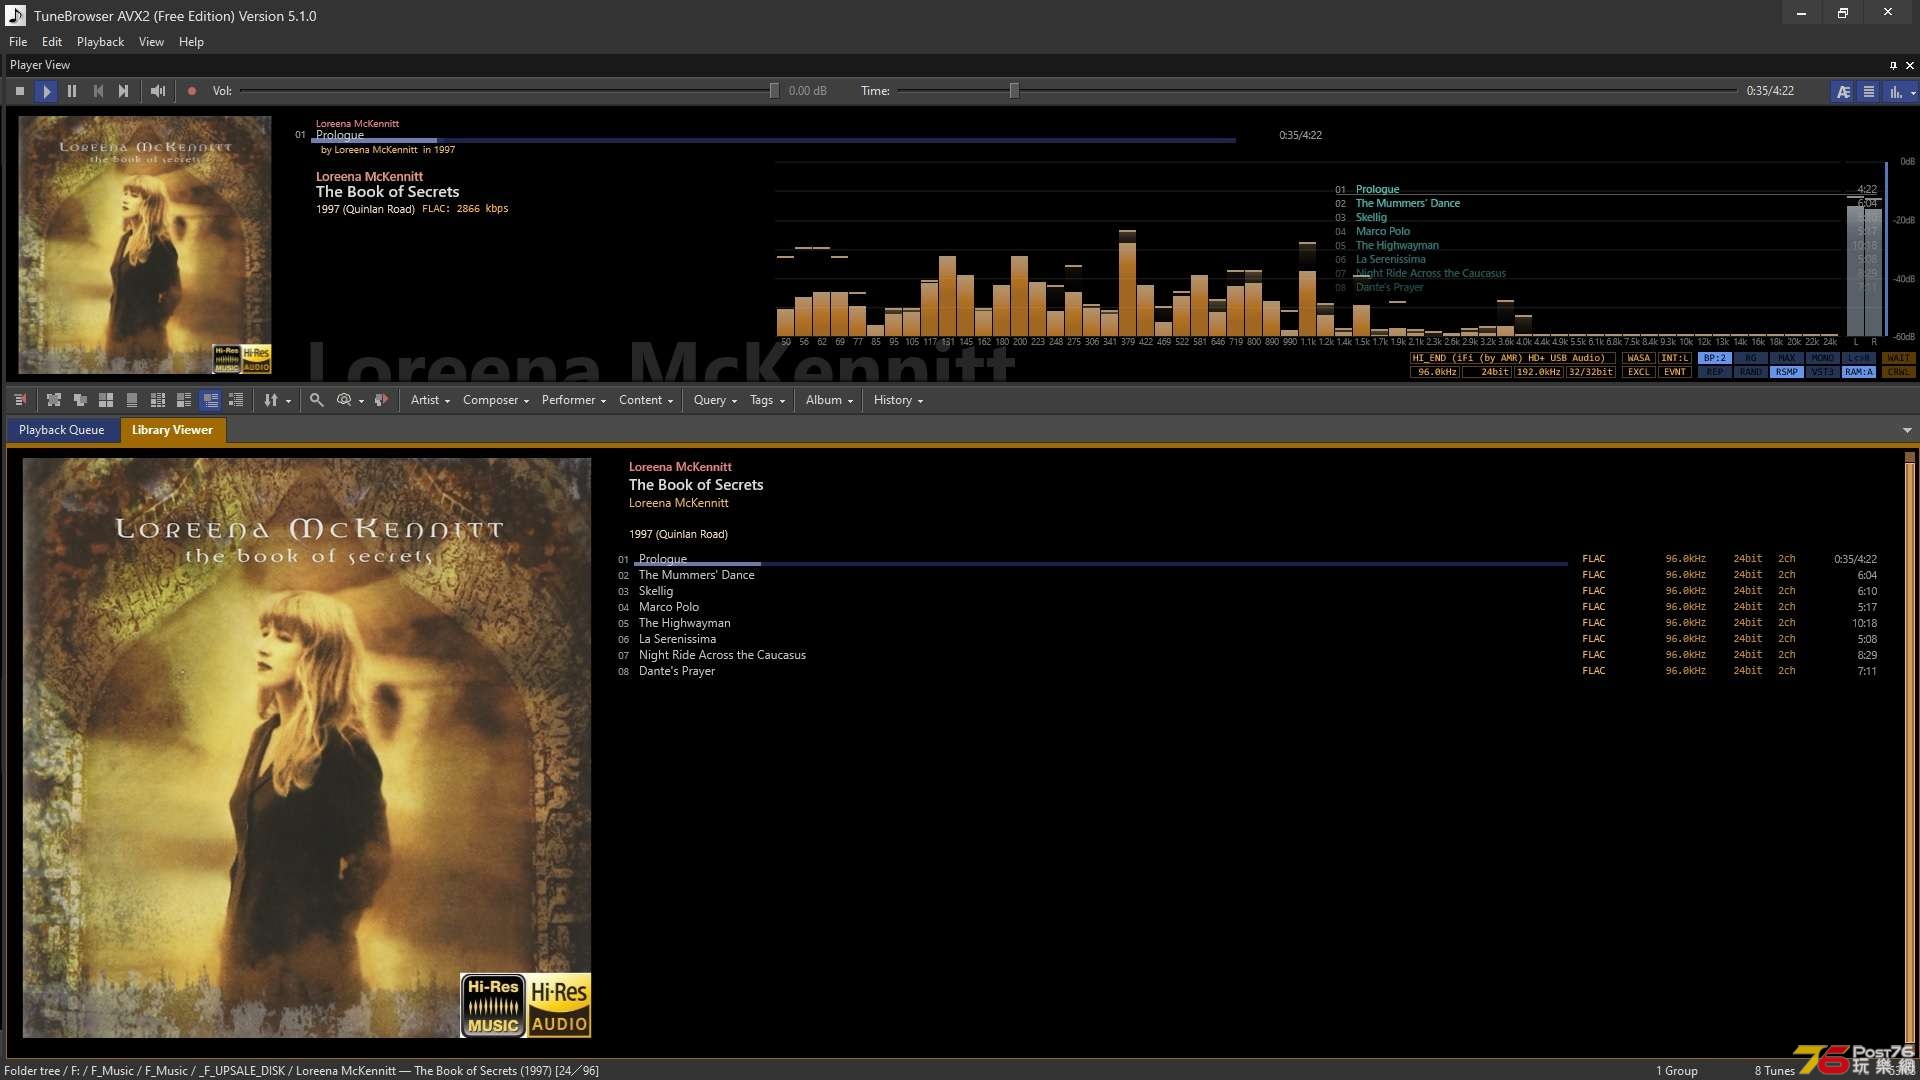The width and height of the screenshot is (1920, 1080).
Task: Open the Composer dropdown
Action: pyautogui.click(x=496, y=400)
